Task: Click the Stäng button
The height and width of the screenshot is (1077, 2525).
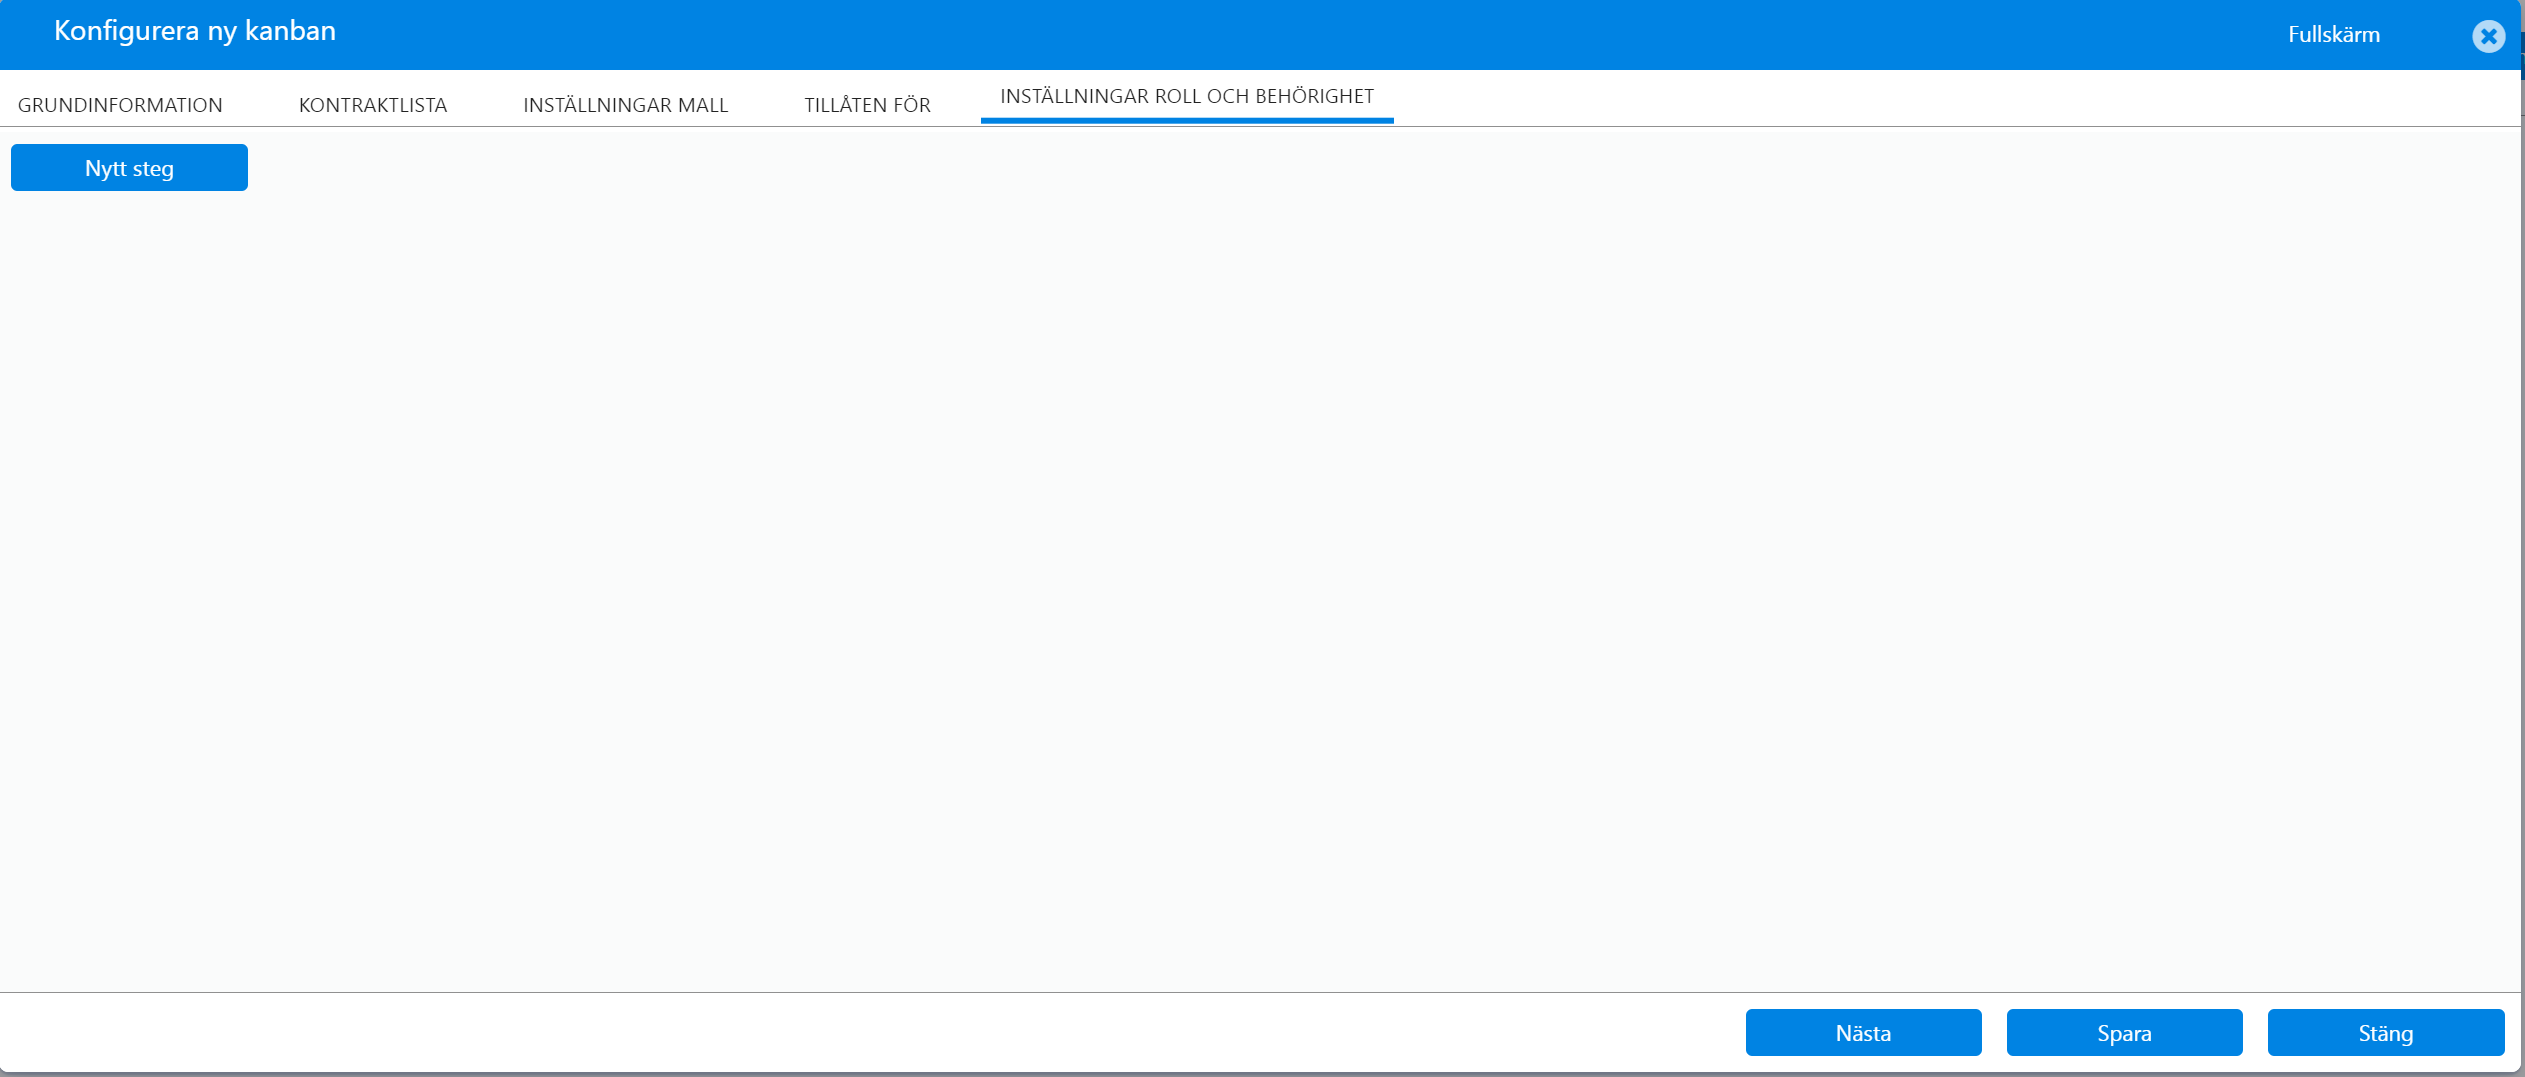Action: (x=2386, y=1033)
